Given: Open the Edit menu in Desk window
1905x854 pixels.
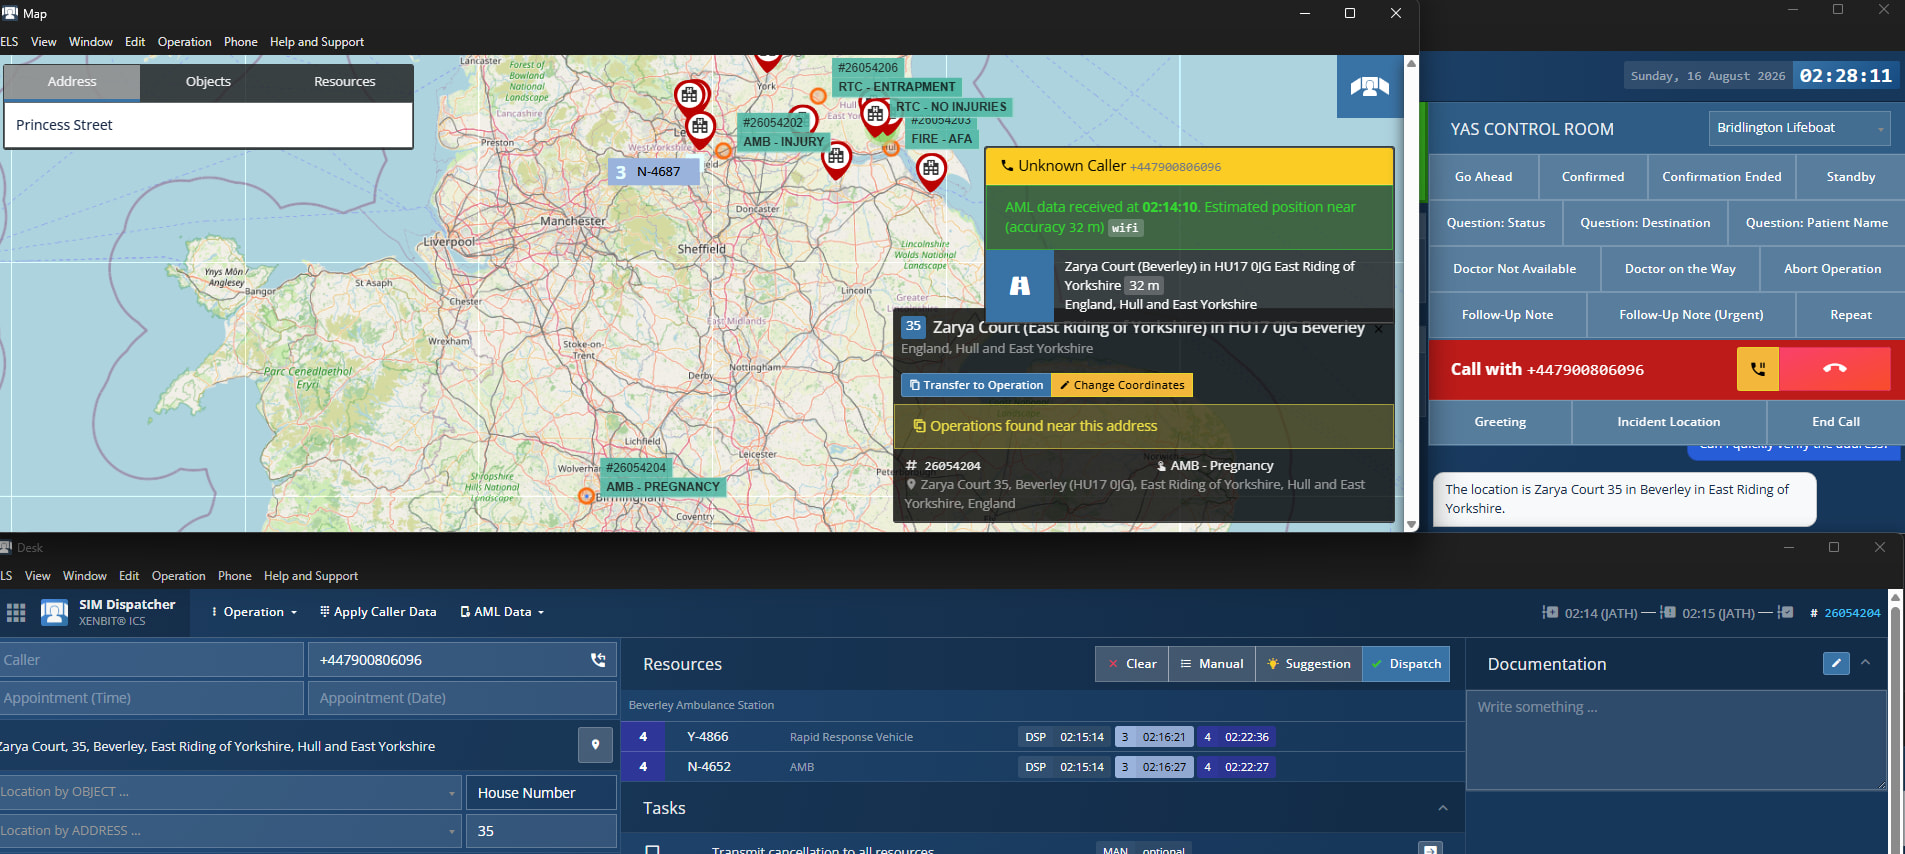Looking at the screenshot, I should point(129,576).
